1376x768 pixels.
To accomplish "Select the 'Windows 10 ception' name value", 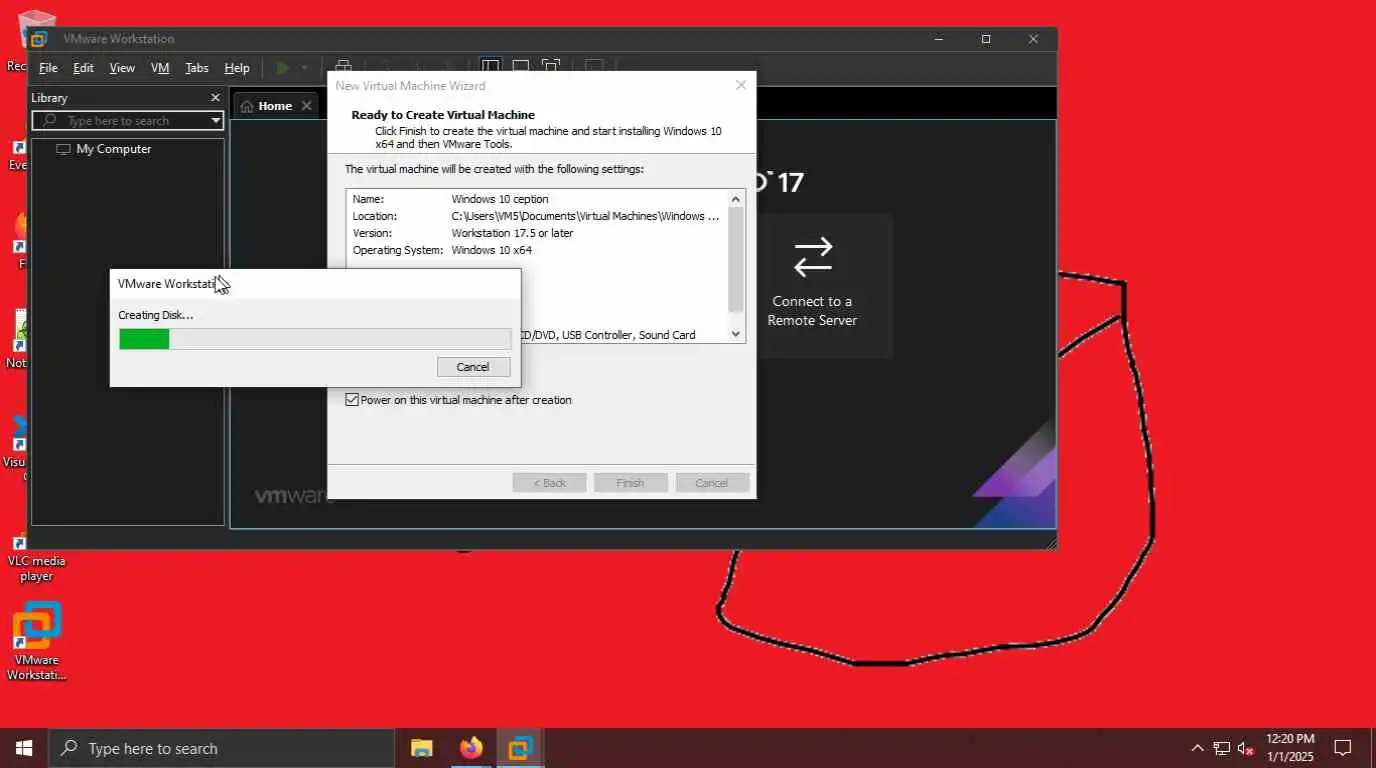I will click(x=500, y=199).
